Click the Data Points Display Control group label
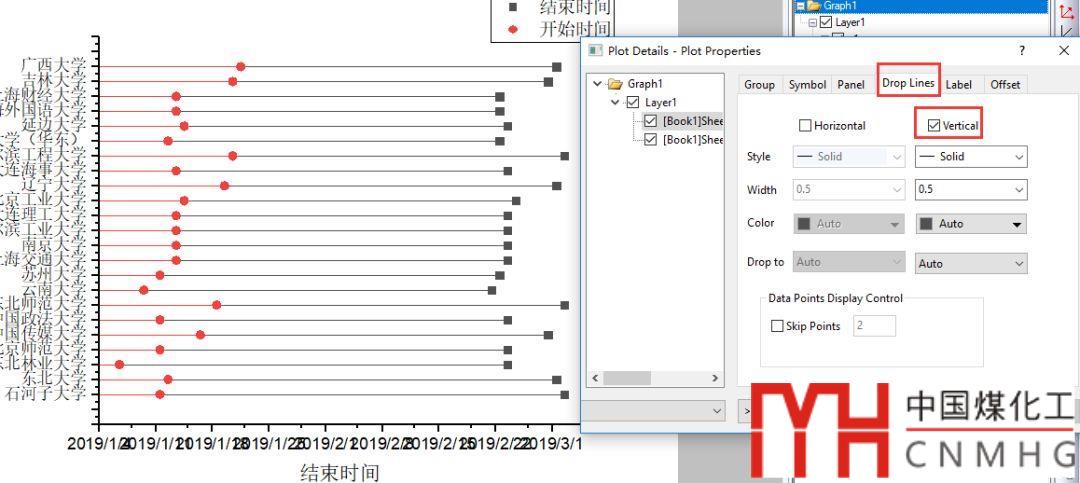Image resolution: width=1080 pixels, height=483 pixels. (835, 298)
